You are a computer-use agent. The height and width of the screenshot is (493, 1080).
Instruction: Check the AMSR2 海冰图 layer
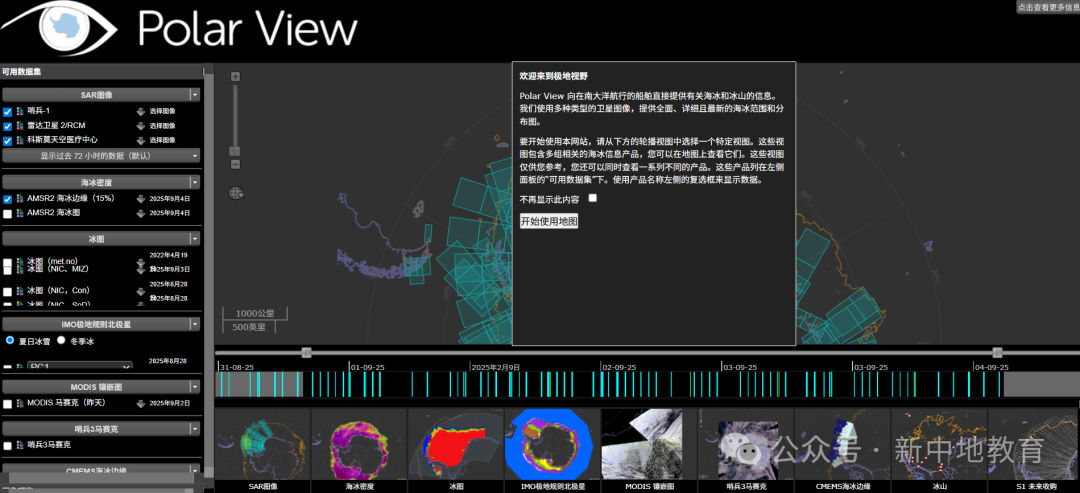[x=8, y=213]
